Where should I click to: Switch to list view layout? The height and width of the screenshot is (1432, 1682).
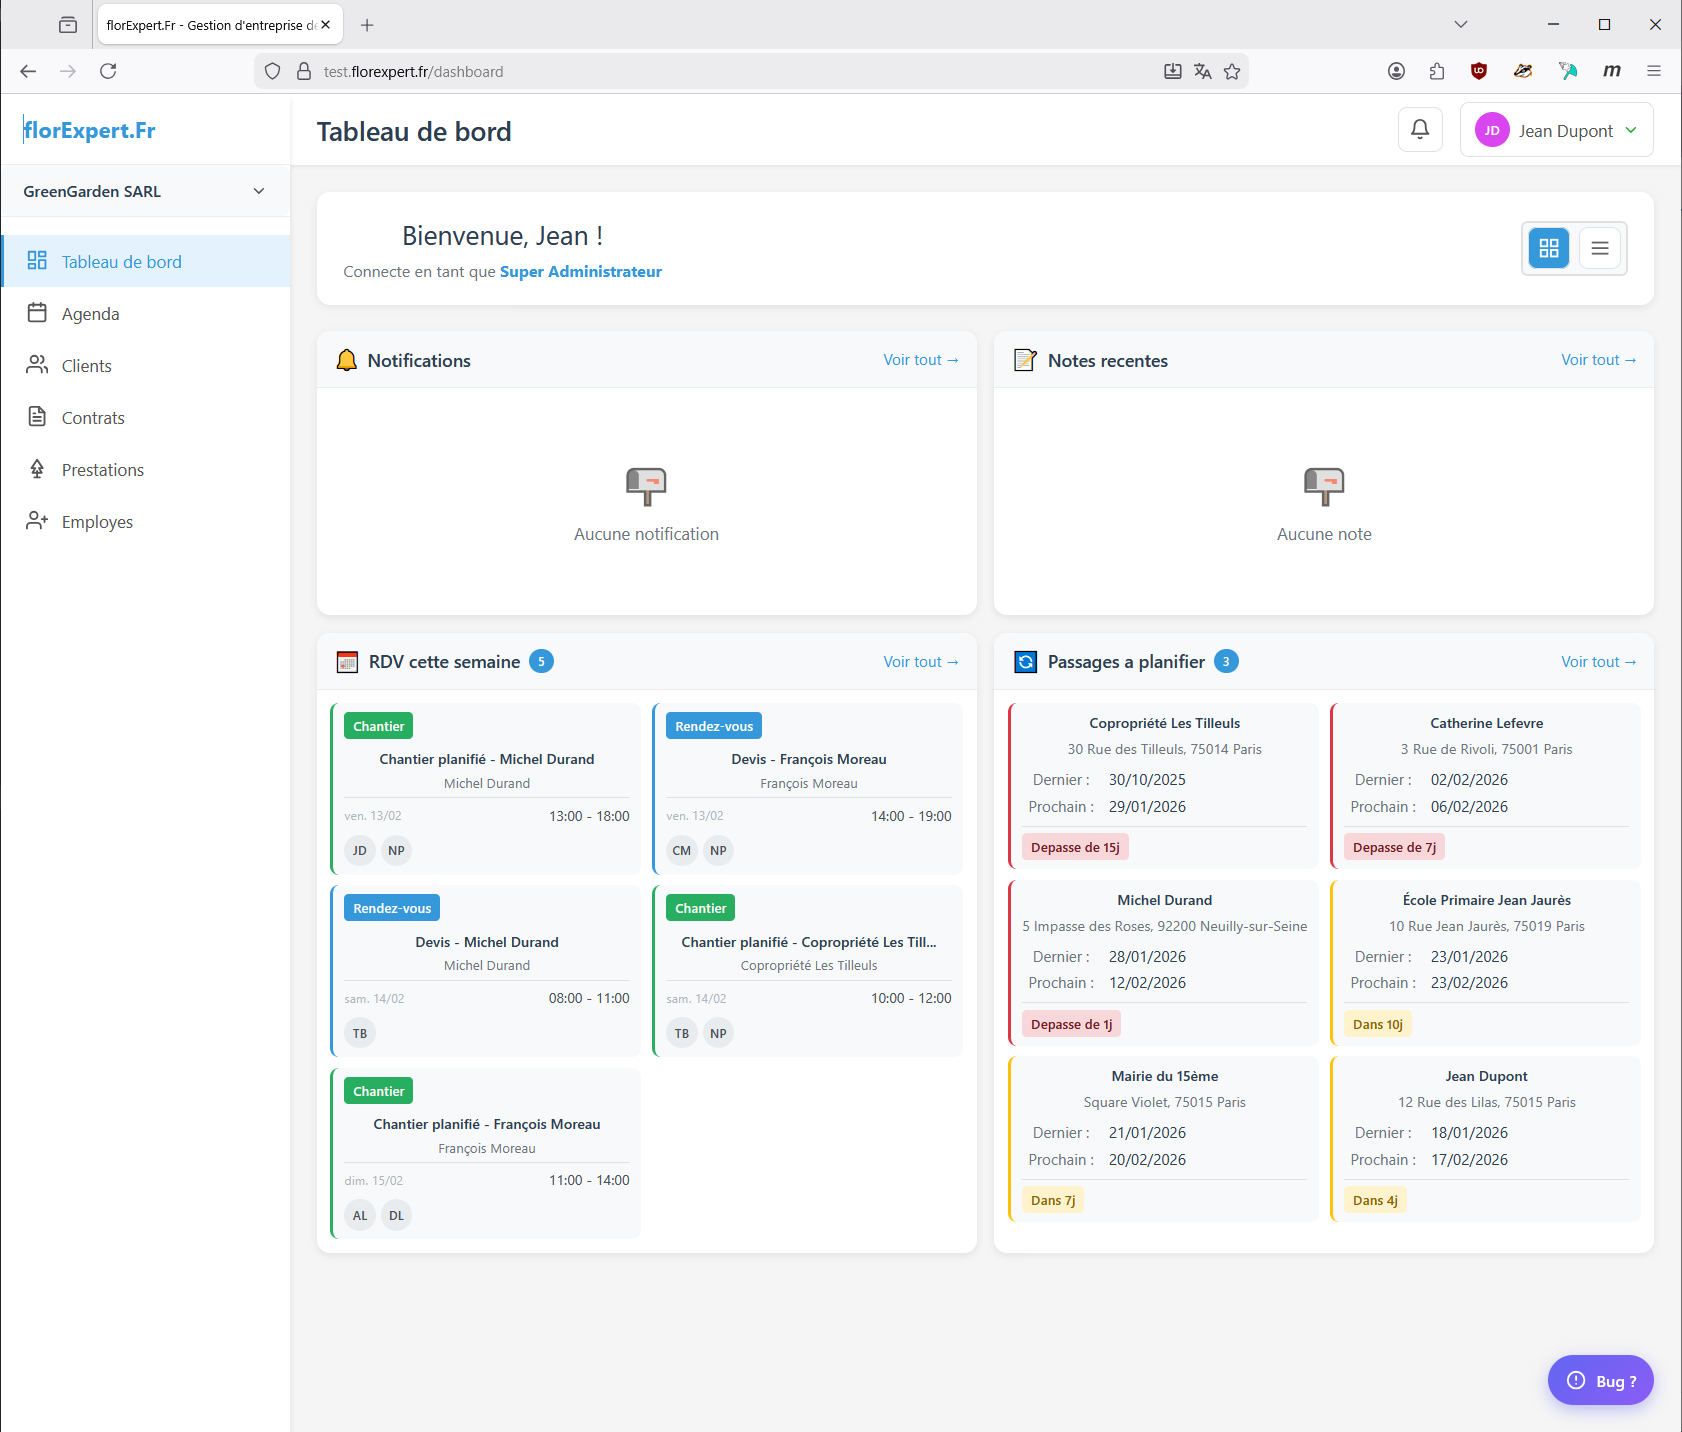click(x=1599, y=248)
